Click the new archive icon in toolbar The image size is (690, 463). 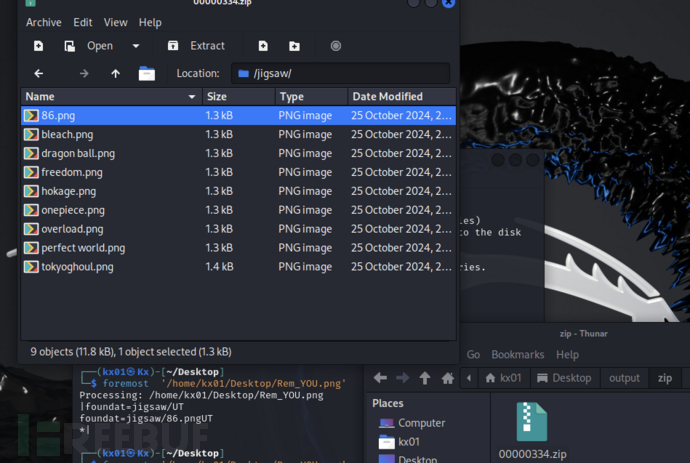click(38, 46)
